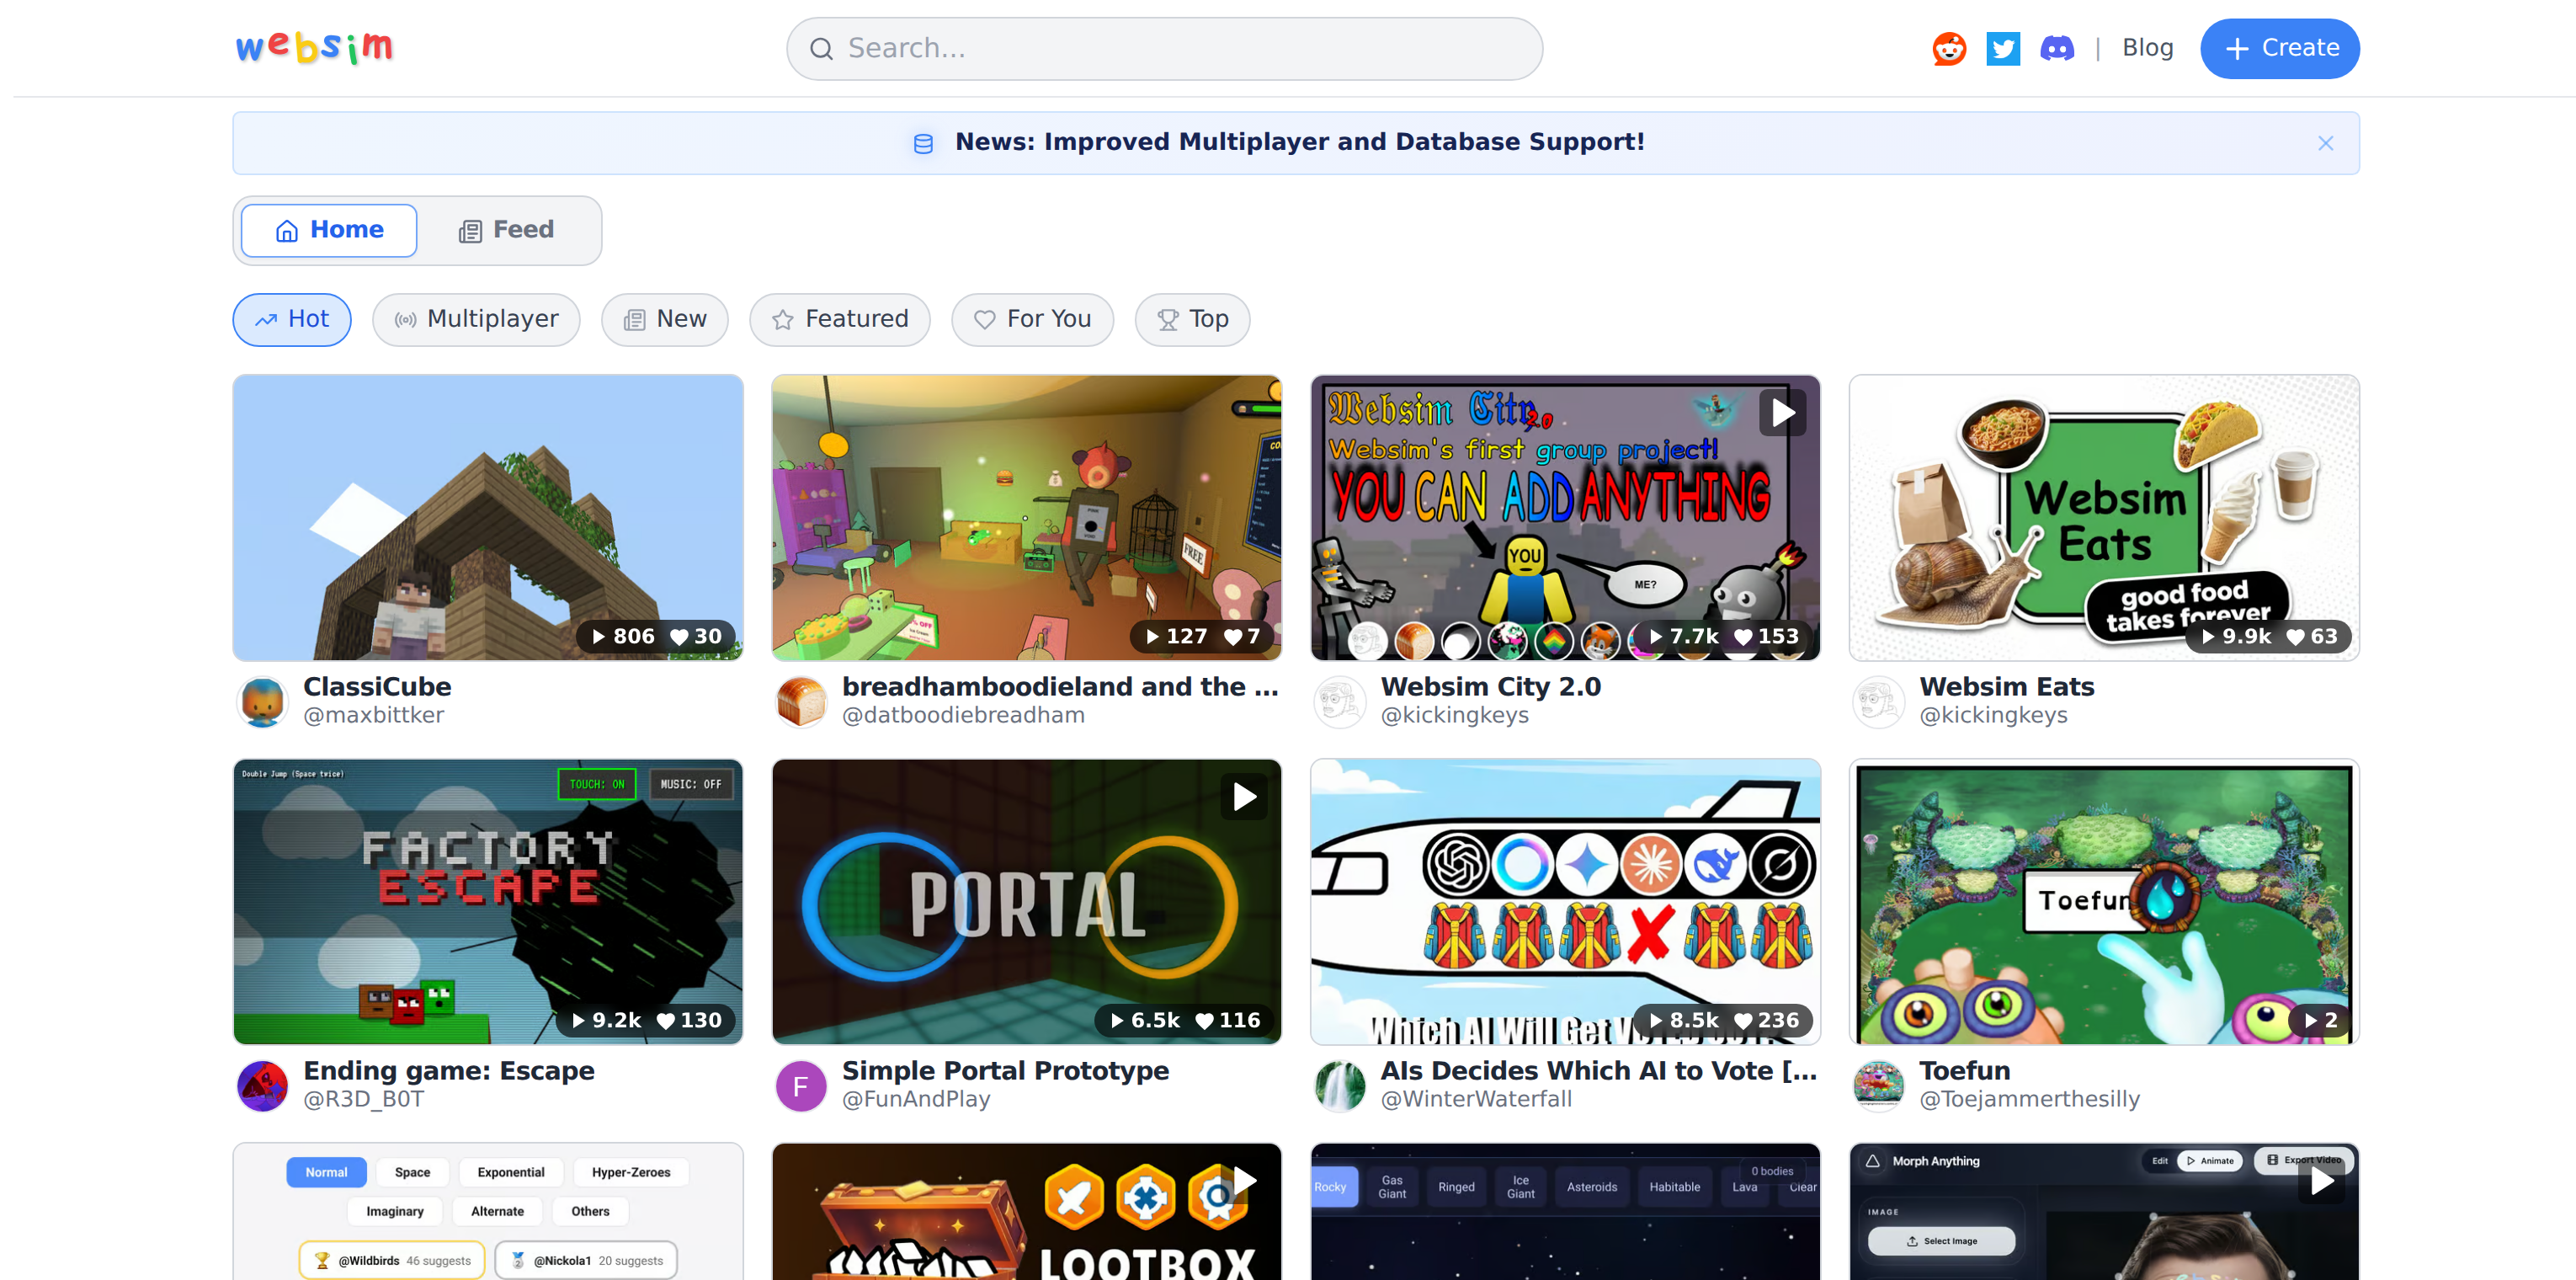Open the ClassiCube thumbnail
The width and height of the screenshot is (2576, 1280).
click(488, 517)
